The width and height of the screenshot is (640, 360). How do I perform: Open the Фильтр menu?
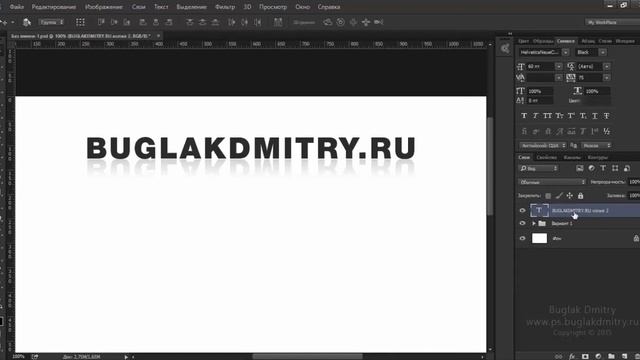click(x=225, y=7)
